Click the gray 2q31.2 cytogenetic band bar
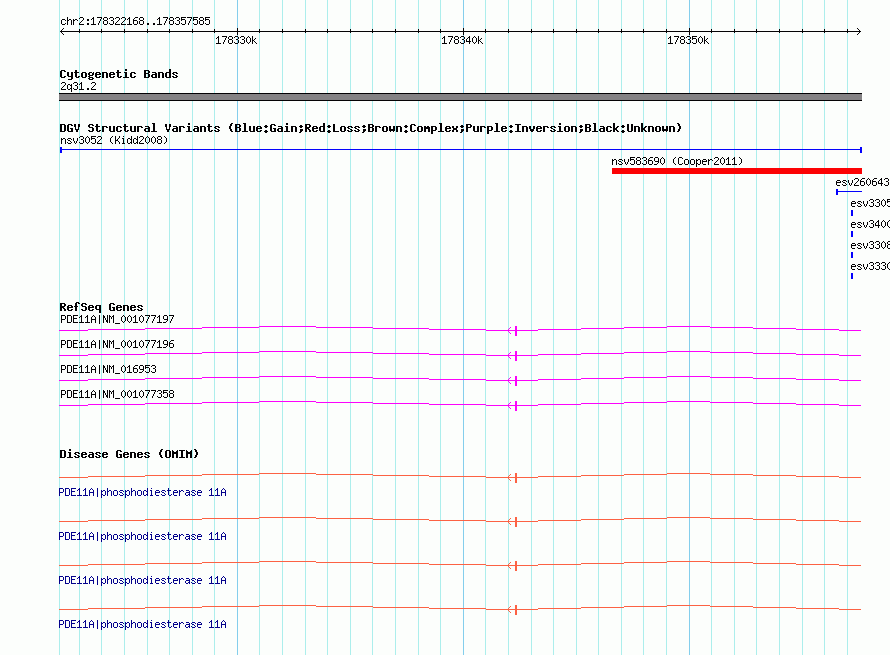Viewport: 890px width, 655px height. point(460,97)
